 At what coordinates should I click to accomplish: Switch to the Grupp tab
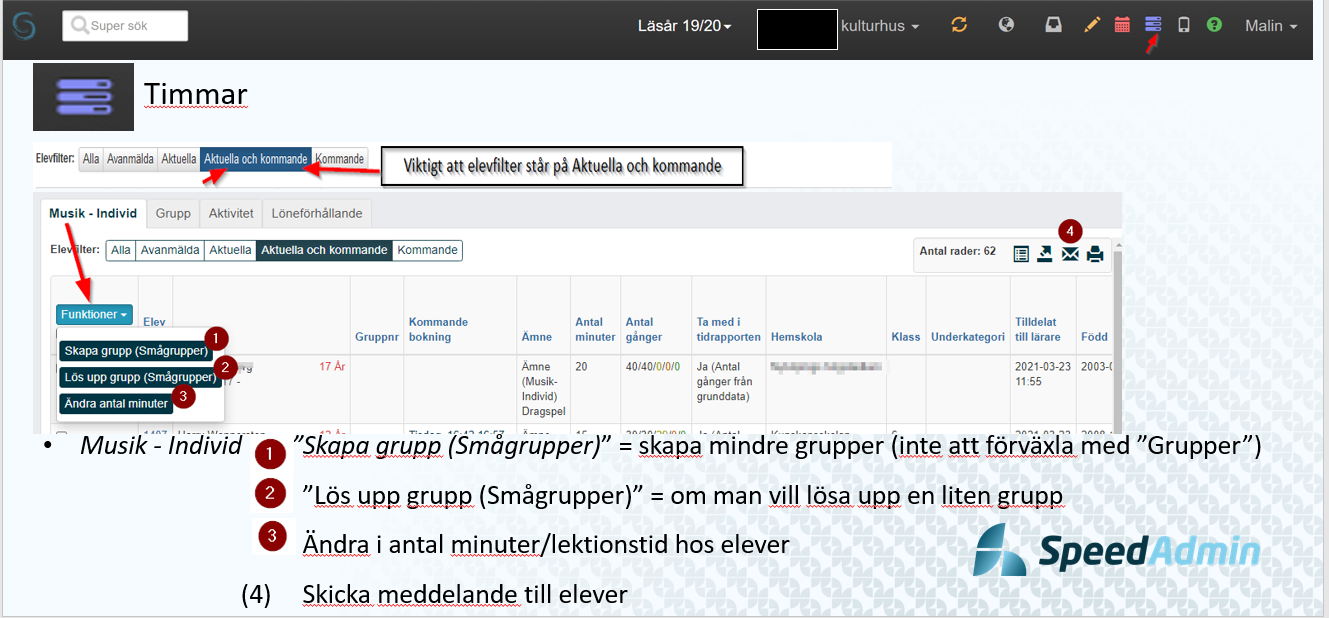(x=173, y=213)
